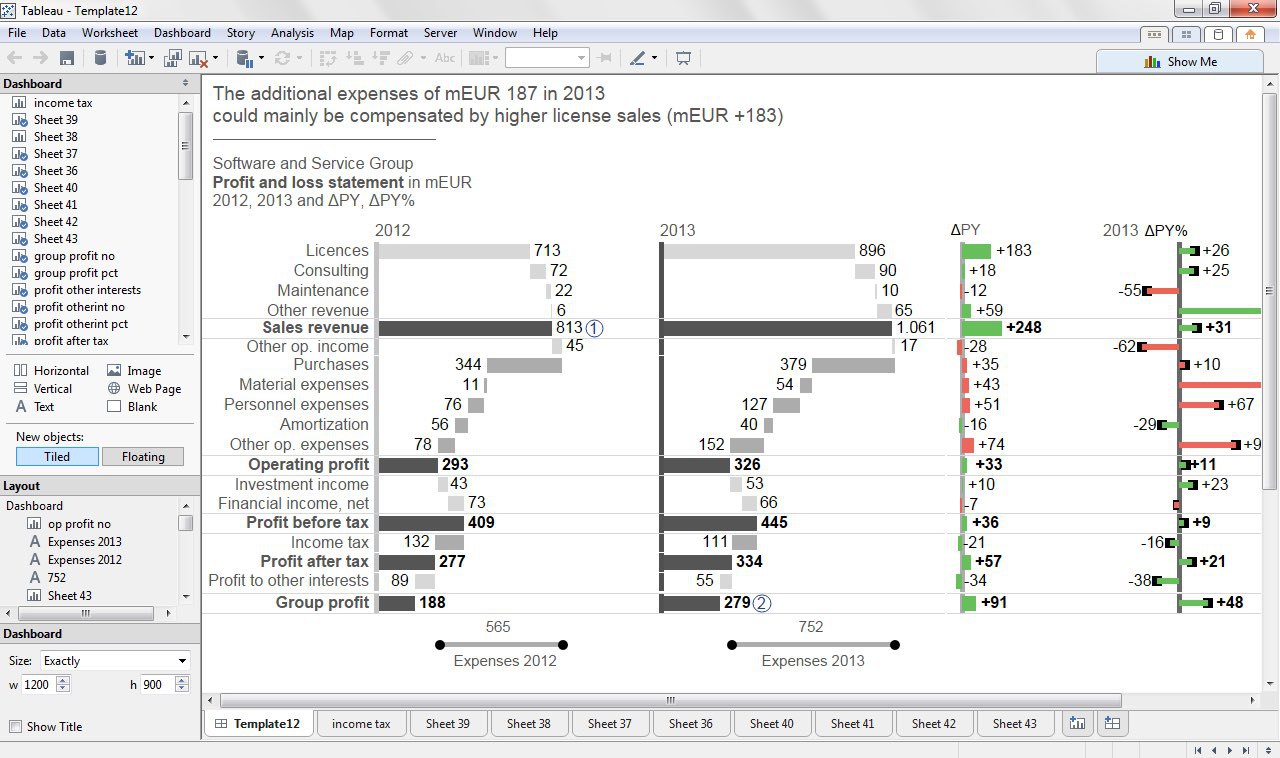Screen dimensions: 1280x758
Task: Open the Analysis menu
Action: click(x=292, y=33)
